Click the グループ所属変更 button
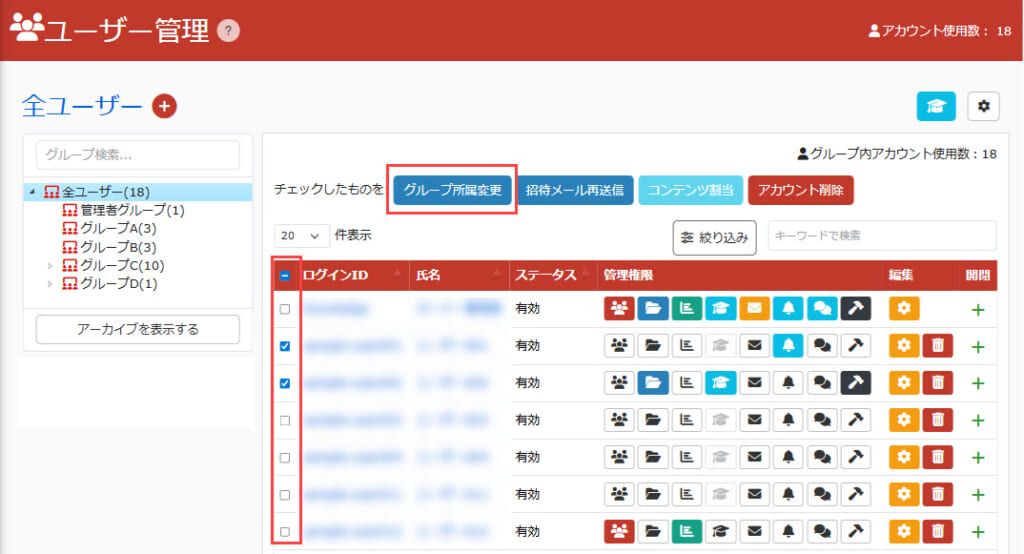The width and height of the screenshot is (1024, 554). pos(452,190)
